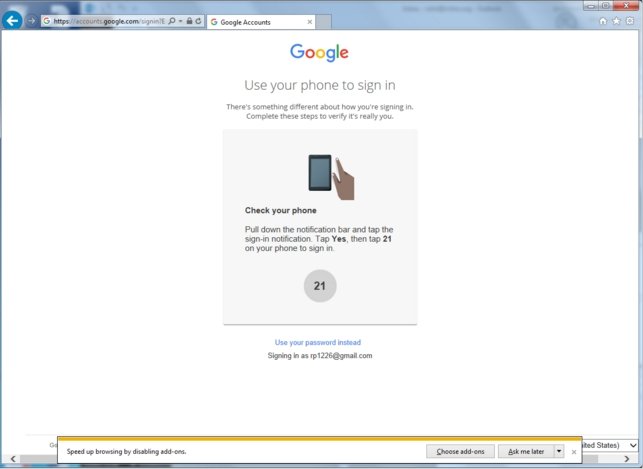The width and height of the screenshot is (643, 469).
Task: Open the language selection dropdown
Action: 610,445
